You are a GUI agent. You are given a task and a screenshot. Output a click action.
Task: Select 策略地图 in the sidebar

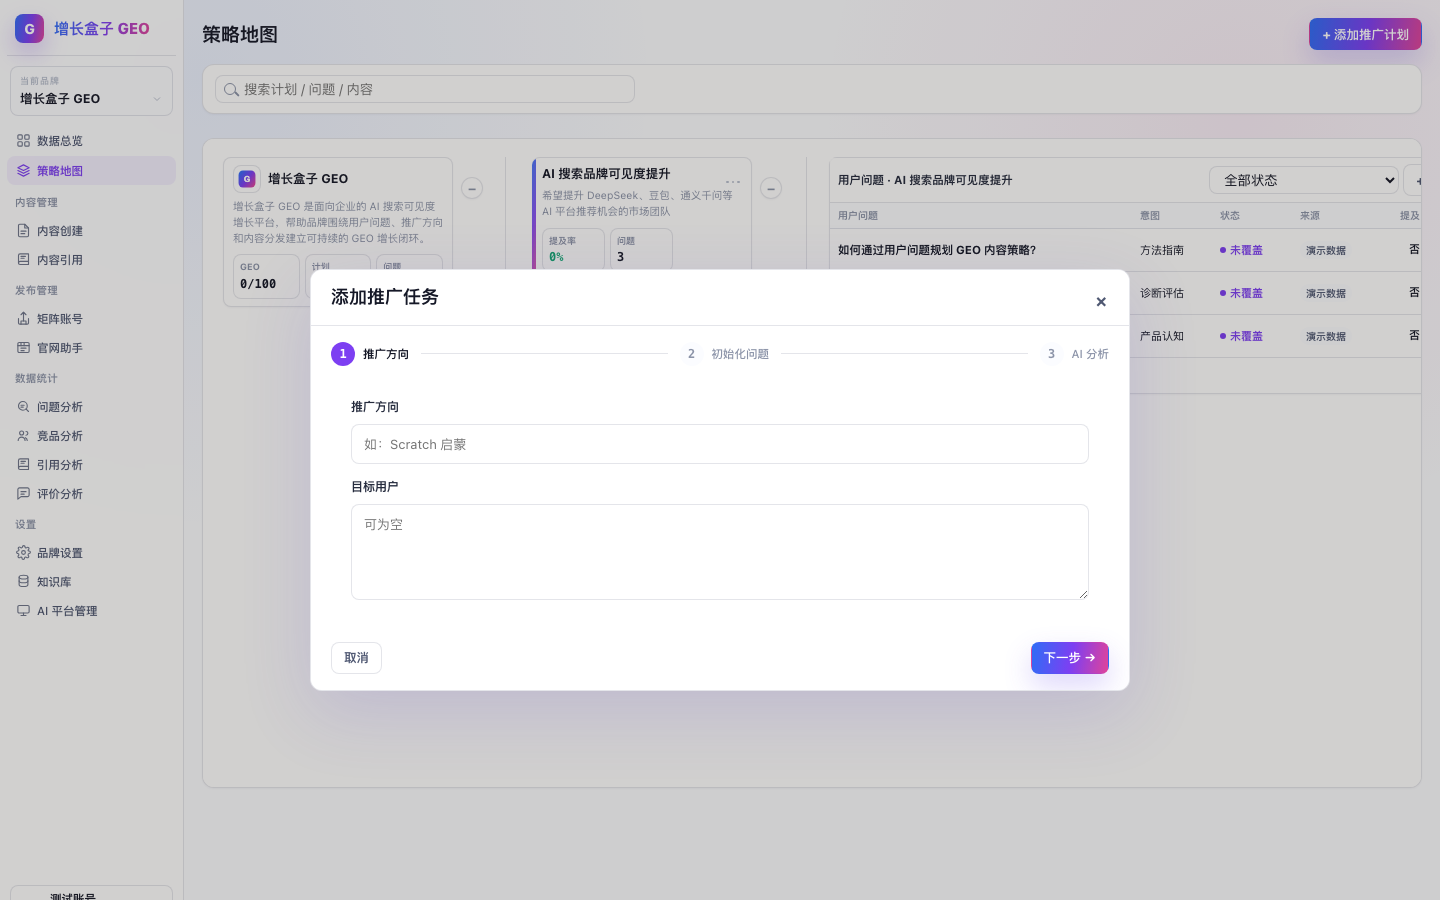pyautogui.click(x=91, y=171)
